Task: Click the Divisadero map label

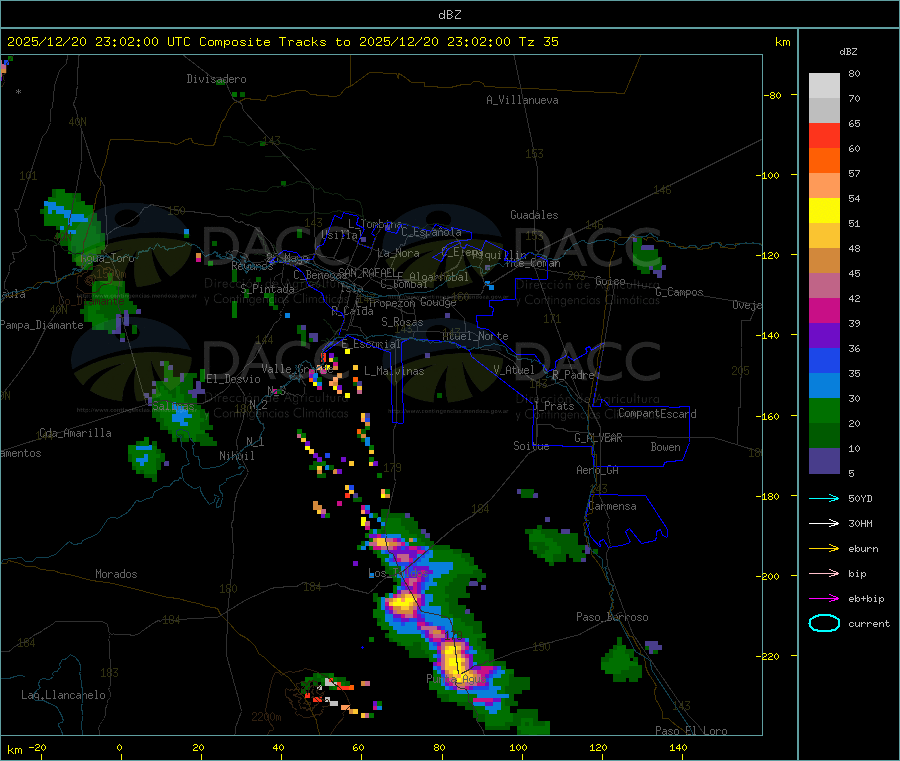Action: tap(216, 79)
